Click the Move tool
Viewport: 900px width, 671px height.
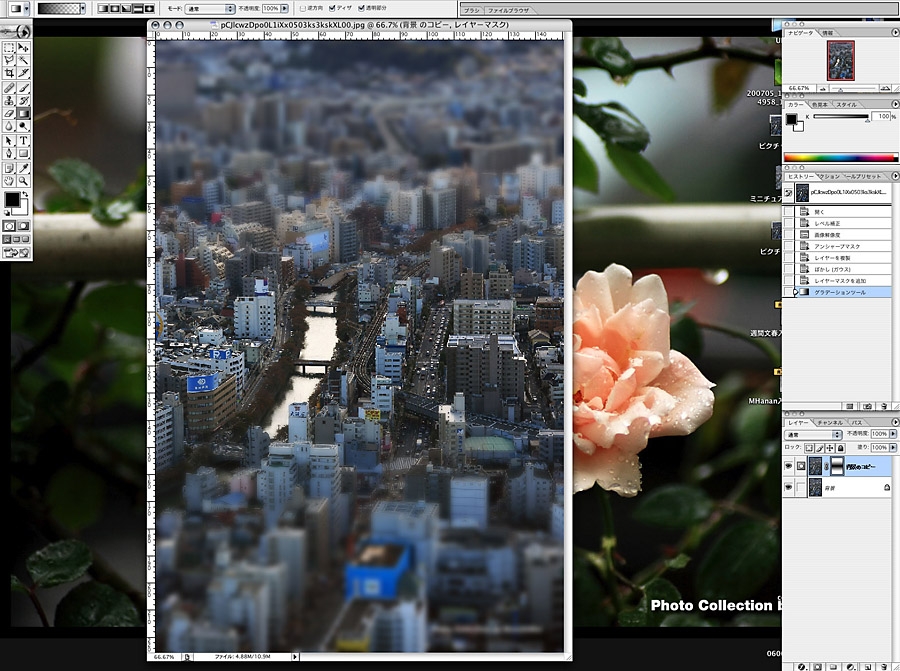[x=23, y=47]
